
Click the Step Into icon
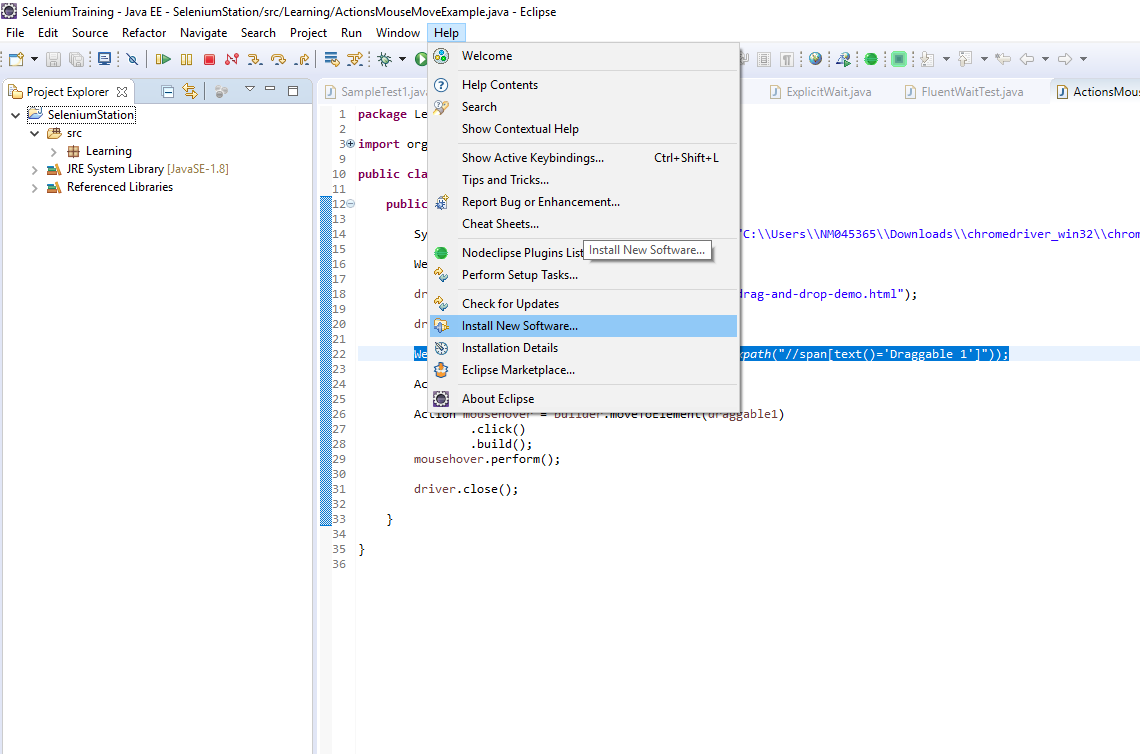pos(254,59)
